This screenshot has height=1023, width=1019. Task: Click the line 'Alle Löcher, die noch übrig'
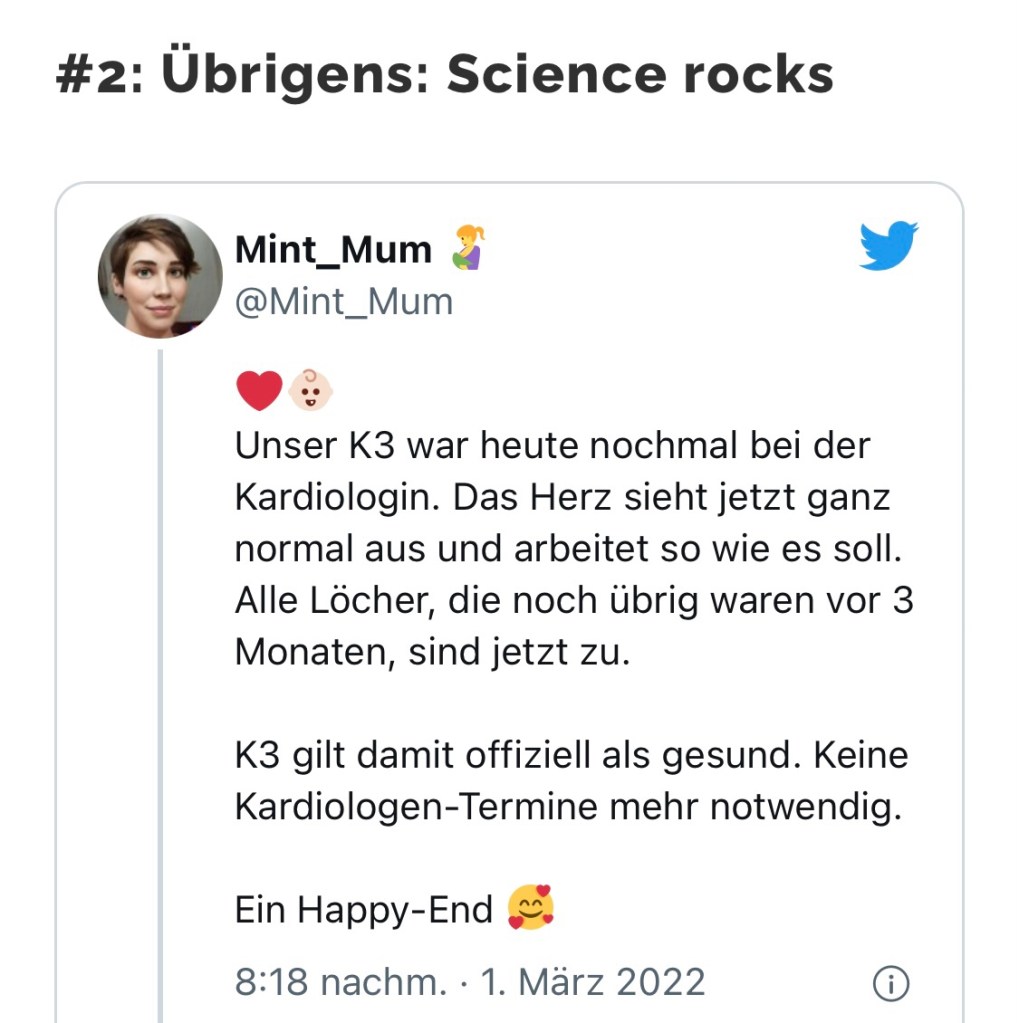click(573, 600)
